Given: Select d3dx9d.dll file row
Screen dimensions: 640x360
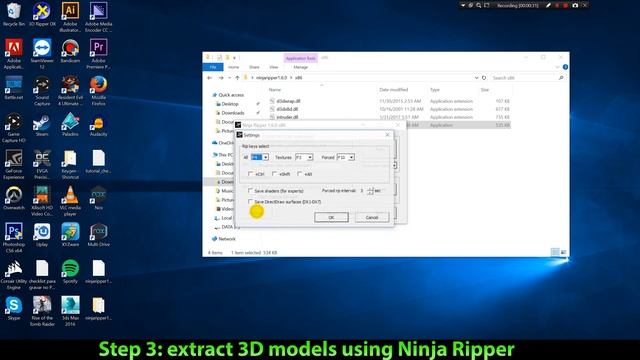Looking at the screenshot, I should [x=390, y=109].
